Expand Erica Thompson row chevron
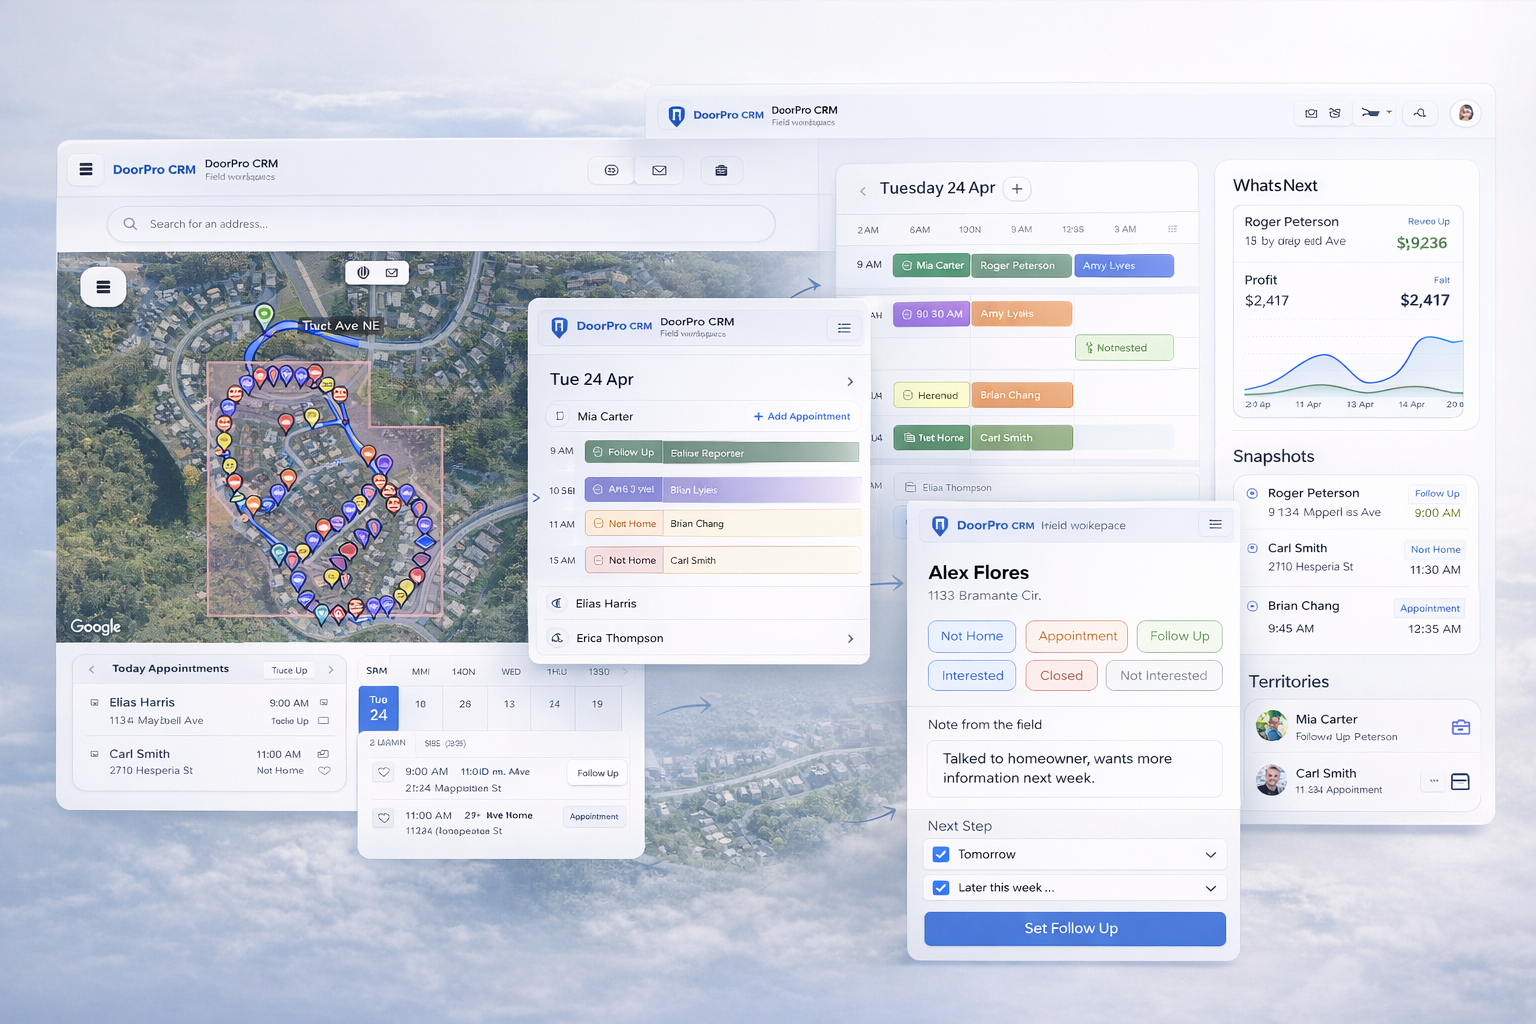The width and height of the screenshot is (1536, 1024). (850, 638)
